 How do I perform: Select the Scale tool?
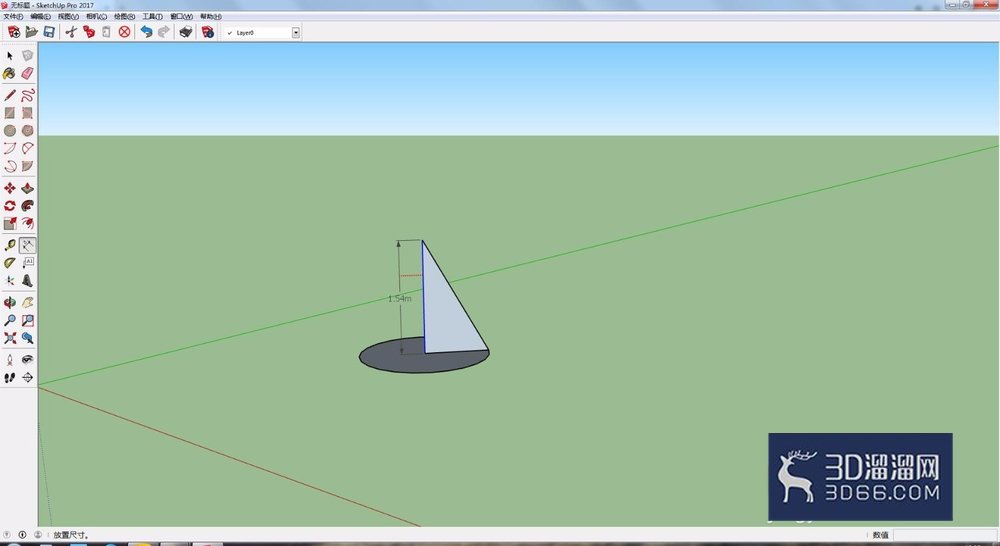click(10, 223)
